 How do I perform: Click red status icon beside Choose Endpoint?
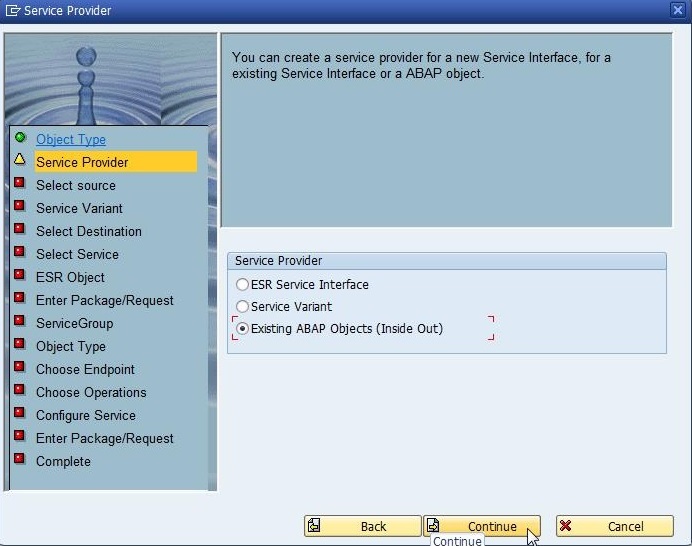click(x=20, y=368)
